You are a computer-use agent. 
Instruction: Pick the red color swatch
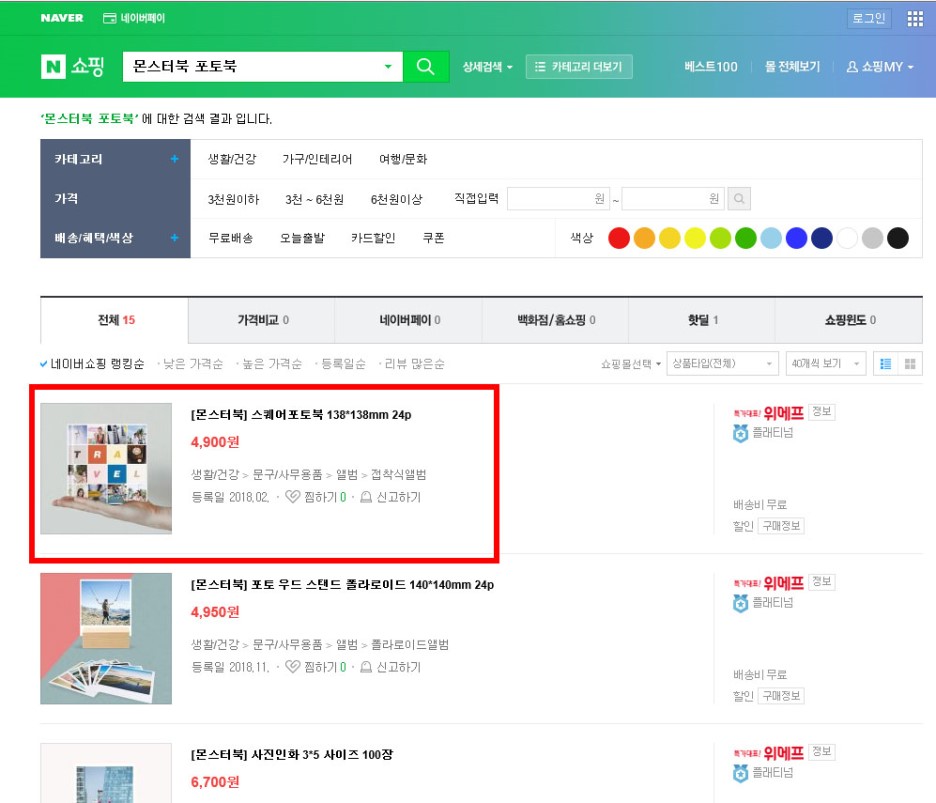pos(619,238)
